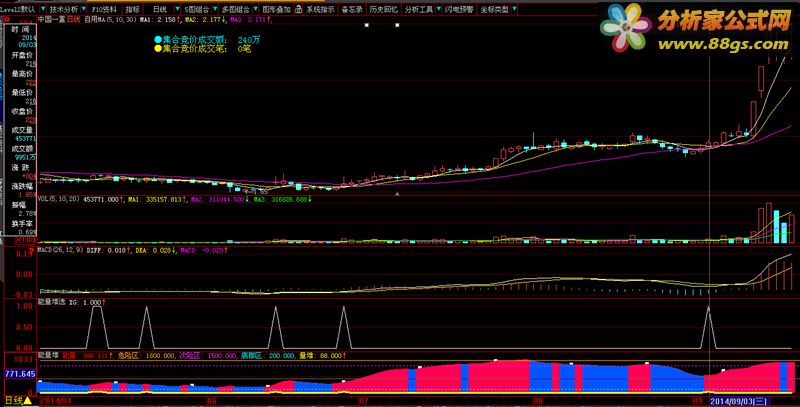Click the VOL(5,10,20) indicator label
Screen dimensions: 800x407
[59, 199]
